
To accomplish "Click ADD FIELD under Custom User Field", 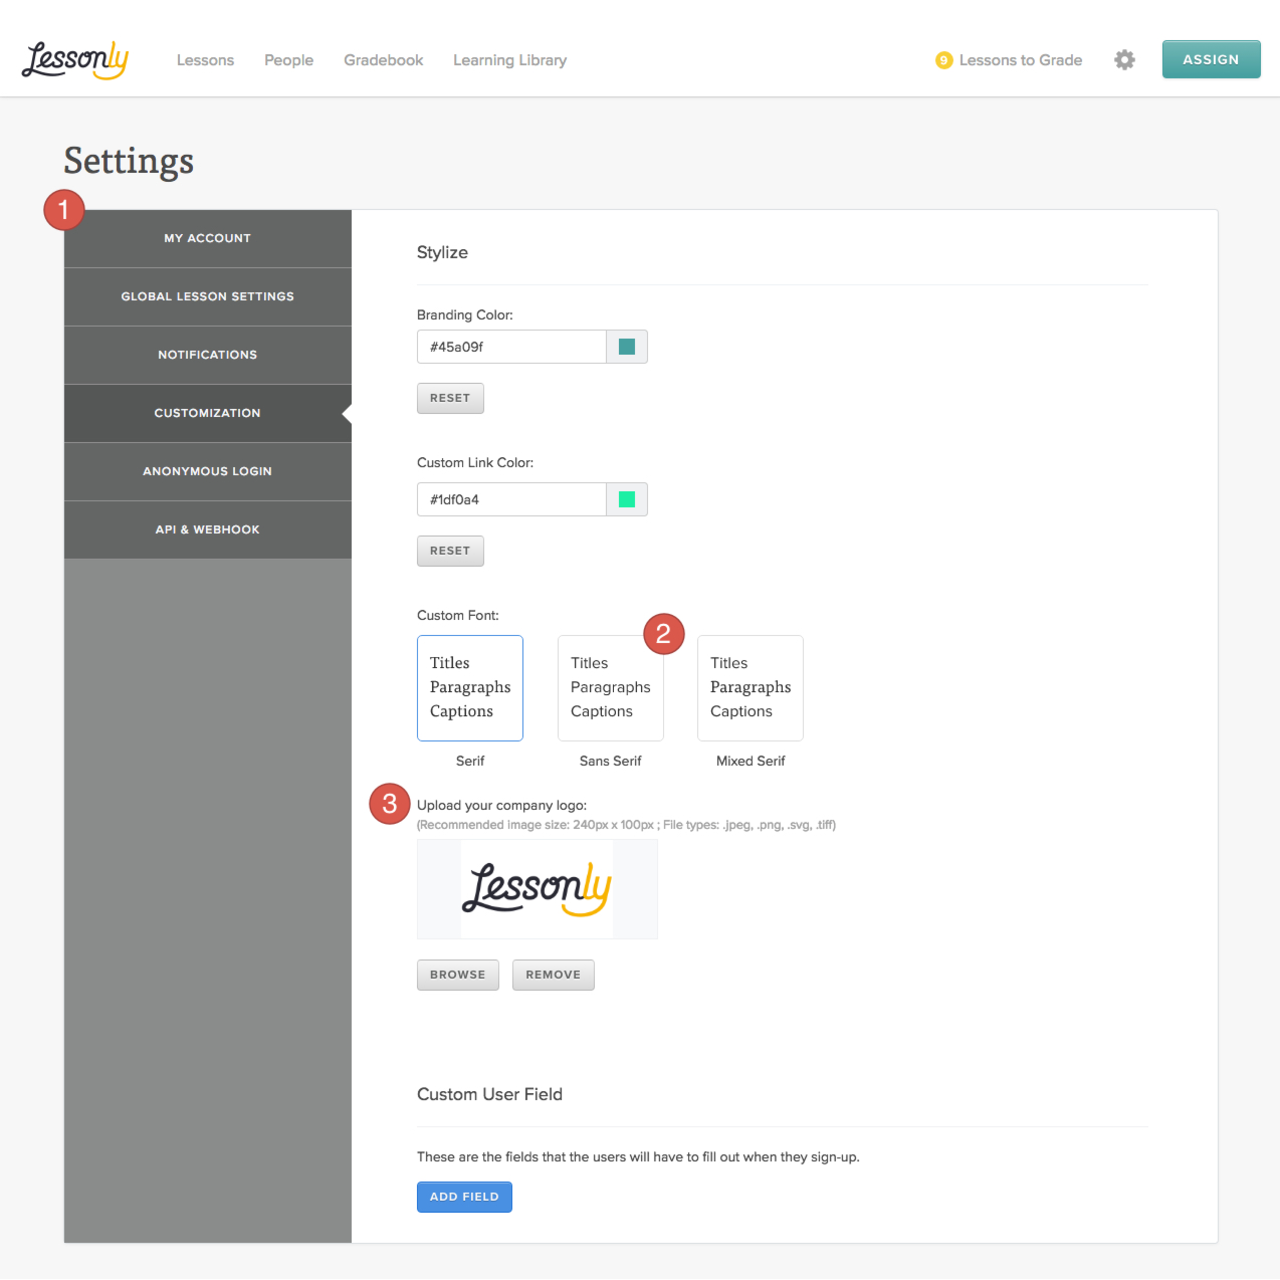I will click(464, 1196).
